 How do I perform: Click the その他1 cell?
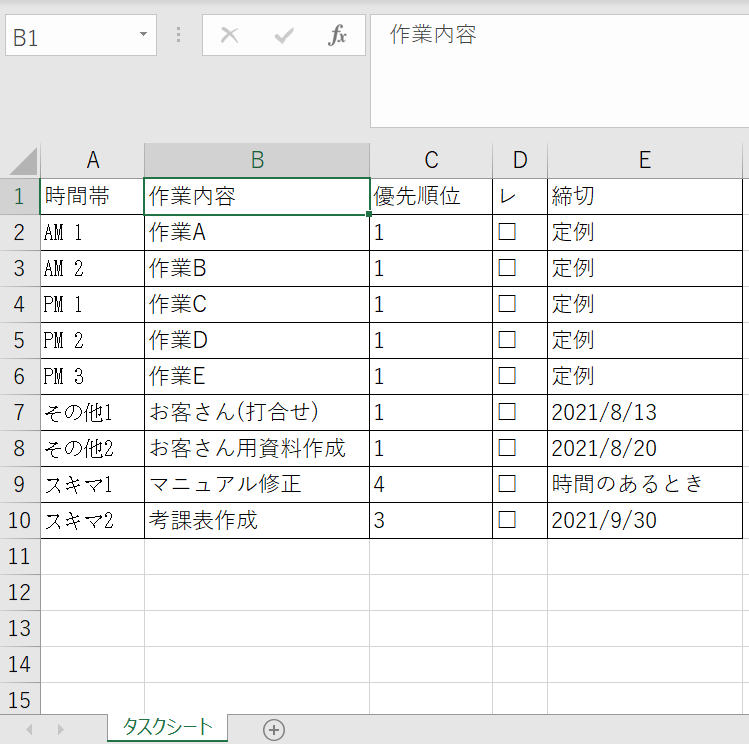coord(92,412)
